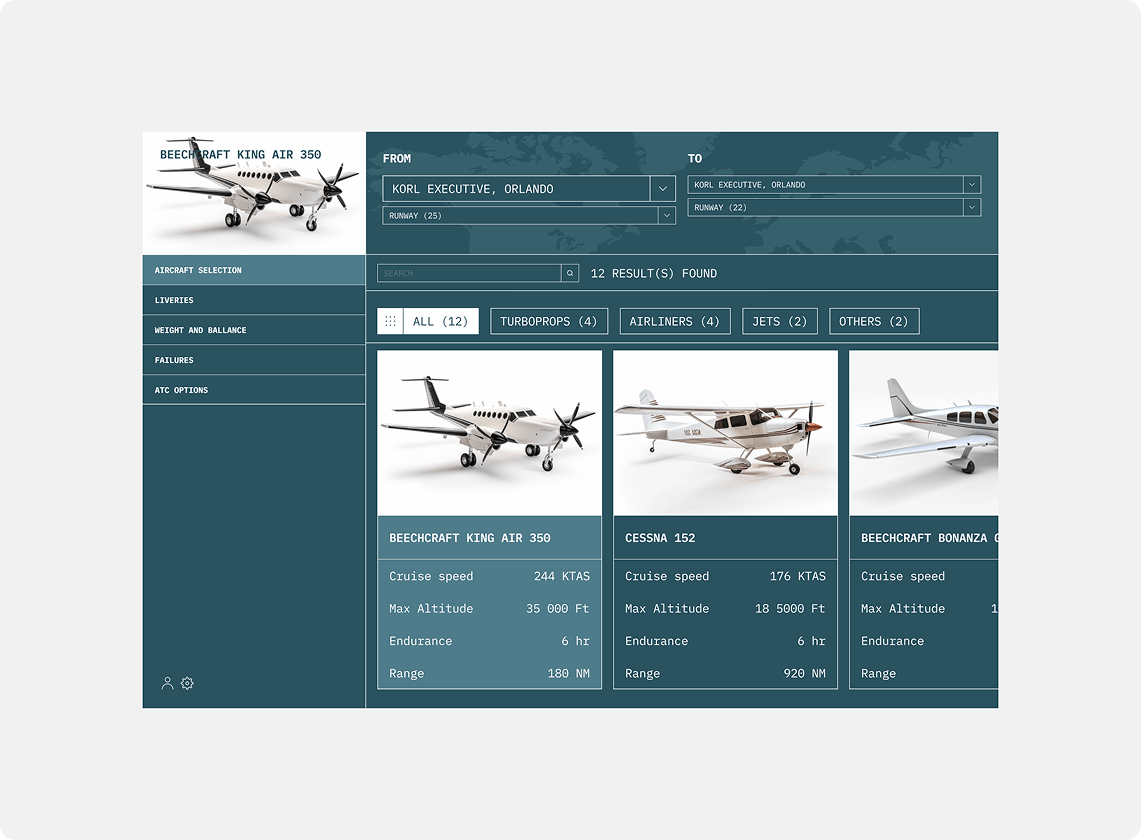The width and height of the screenshot is (1141, 840).
Task: Click the grid view icon beside ALL
Action: click(x=390, y=321)
